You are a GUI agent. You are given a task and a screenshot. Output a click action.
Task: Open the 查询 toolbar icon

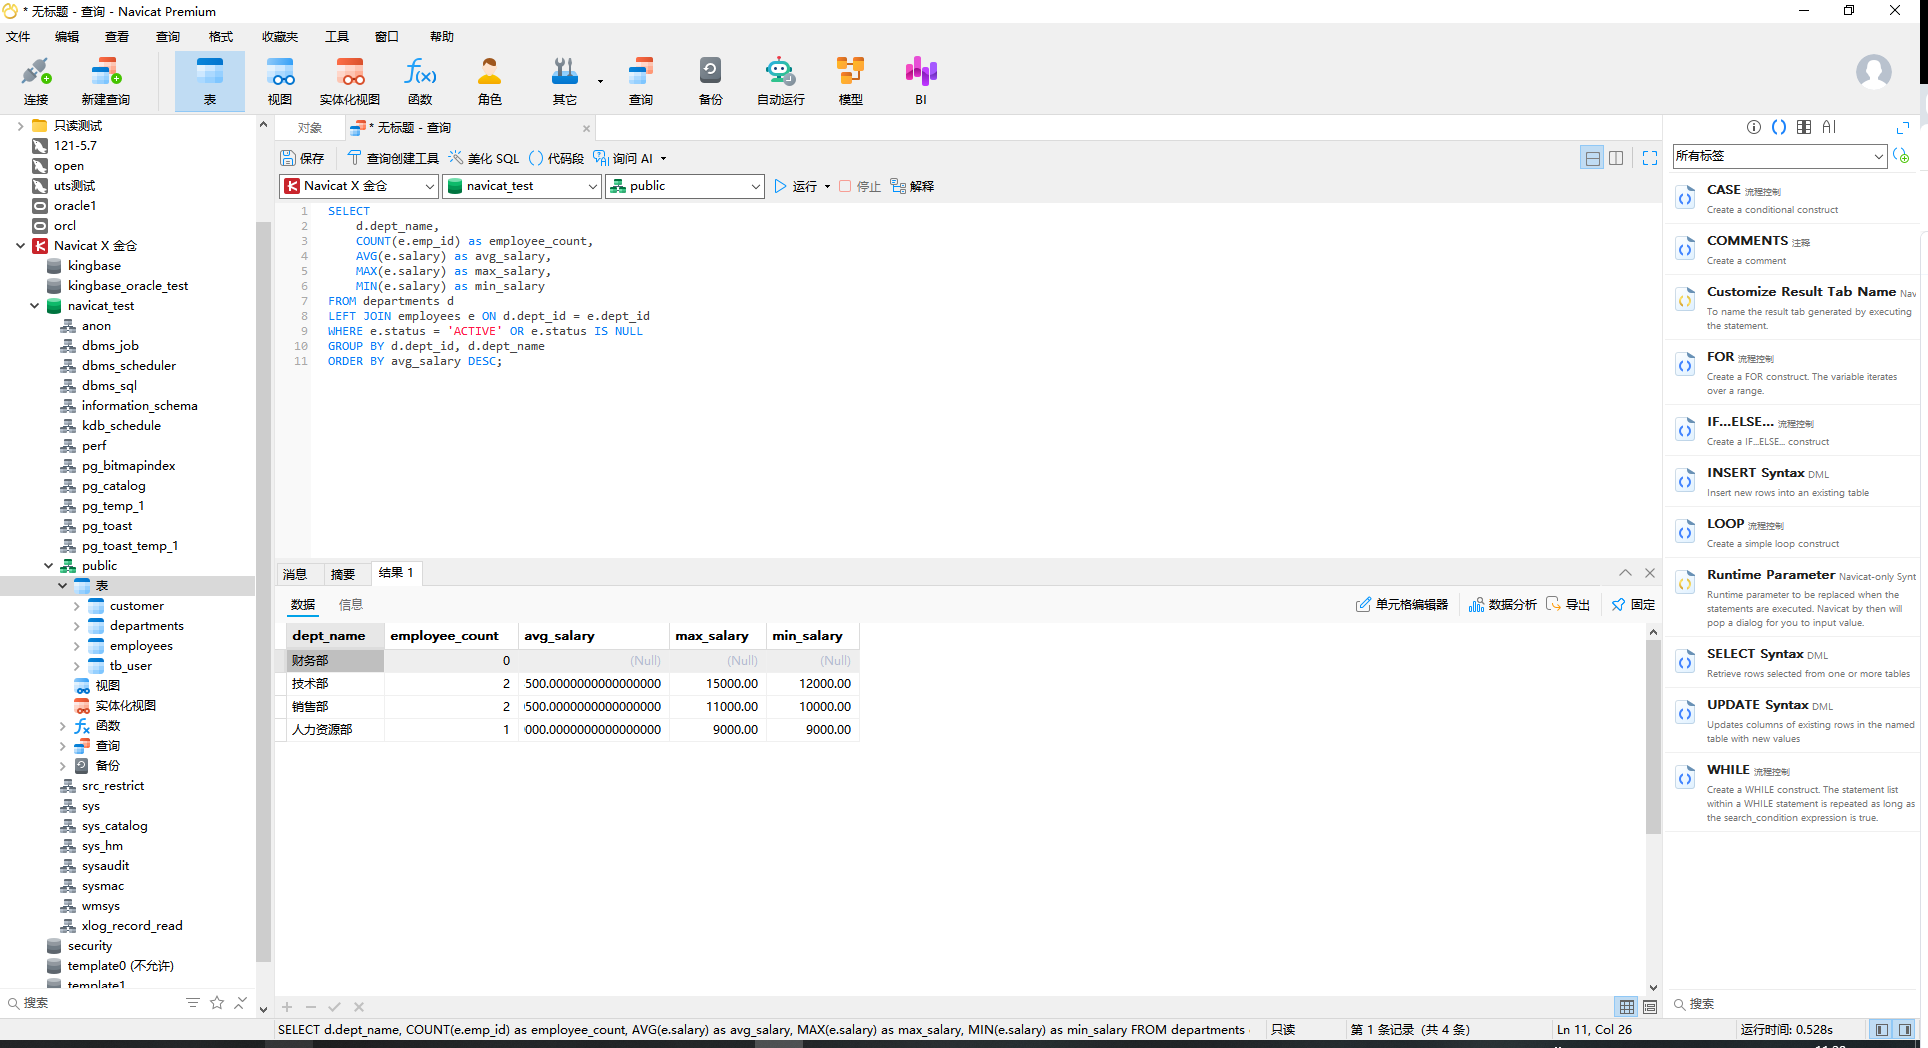pos(641,81)
